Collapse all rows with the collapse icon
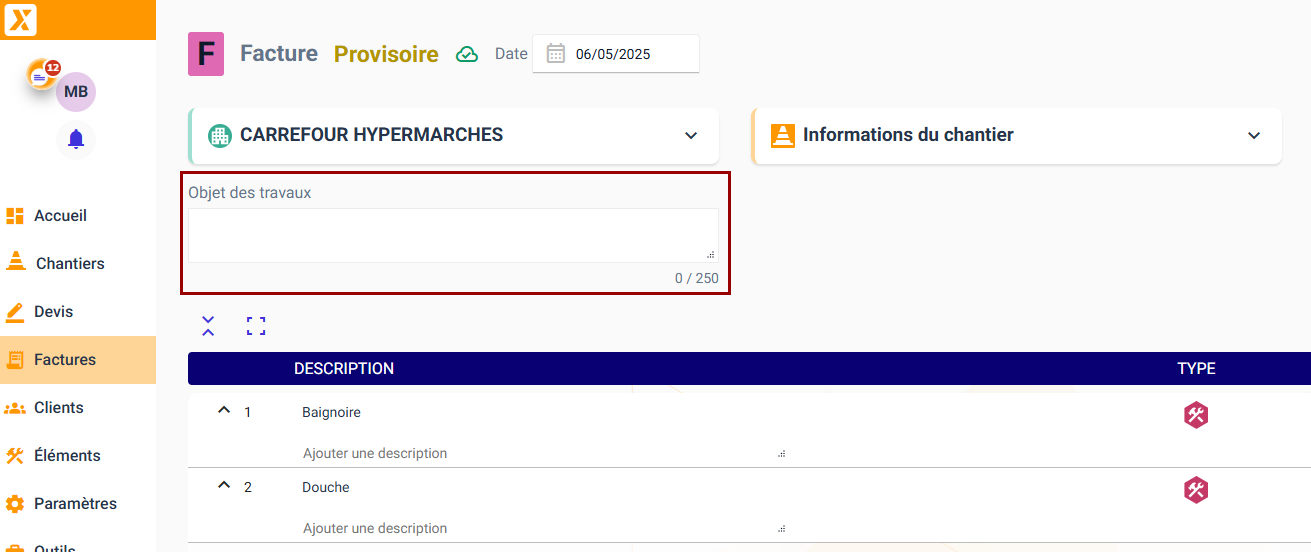This screenshot has height=552, width=1311. [208, 325]
